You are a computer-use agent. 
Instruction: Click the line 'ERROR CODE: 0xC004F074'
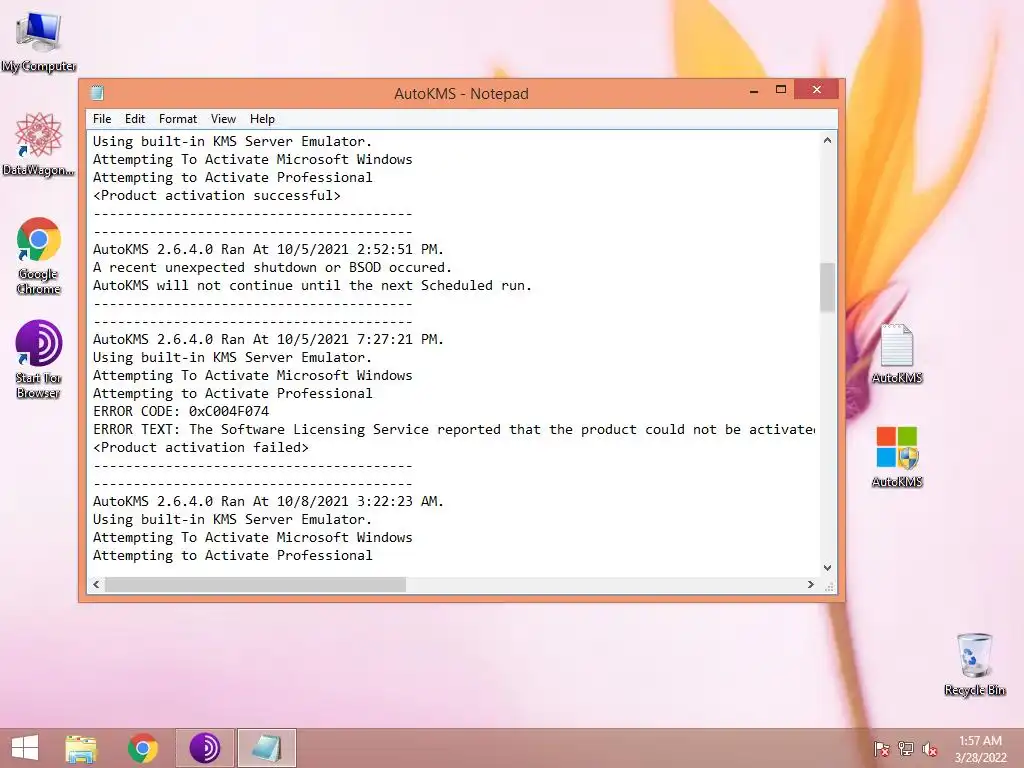181,411
